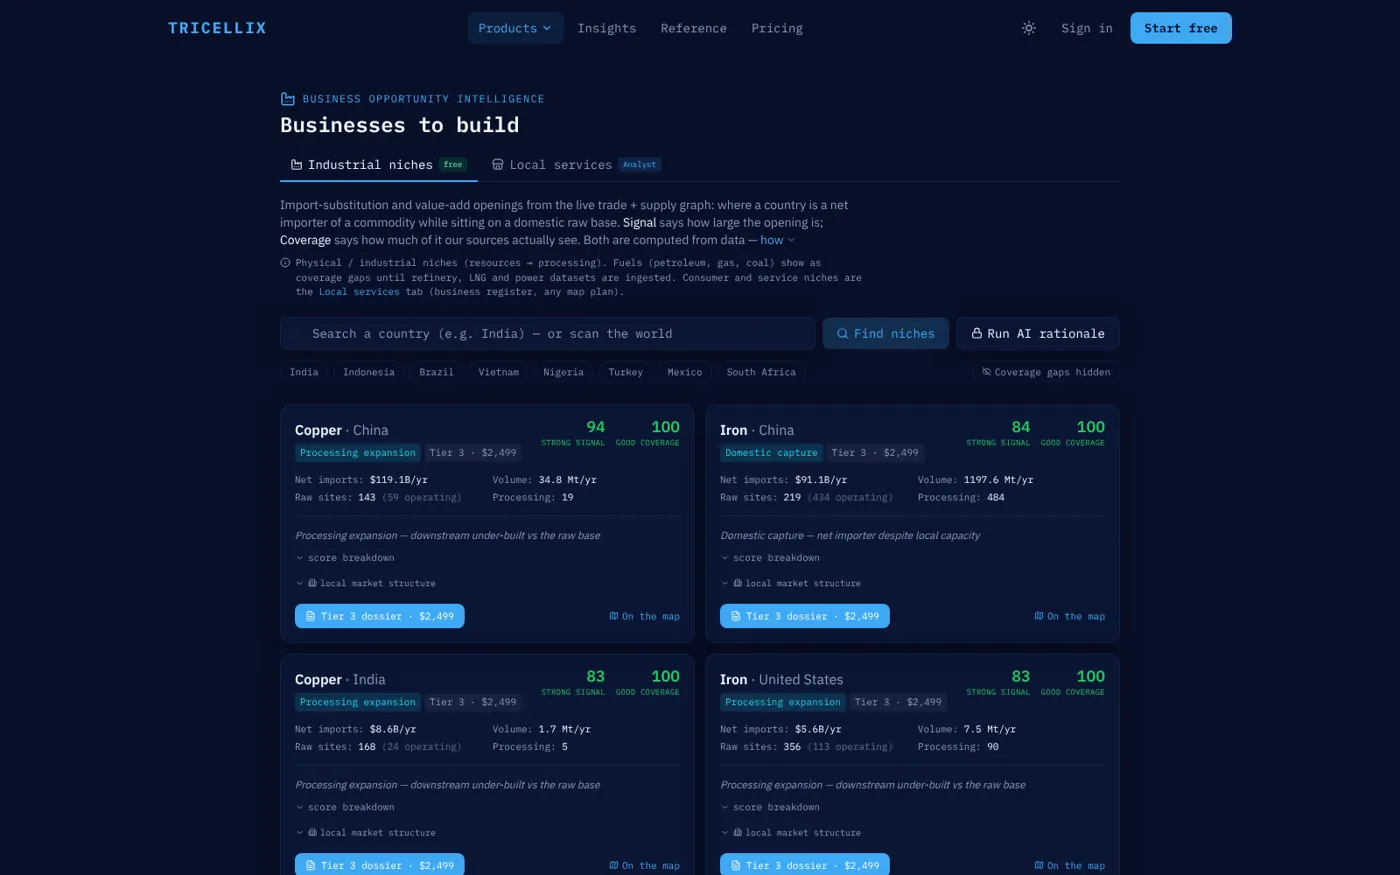This screenshot has height=875, width=1400.
Task: Switch to Industrial niches tab
Action: coord(378,165)
